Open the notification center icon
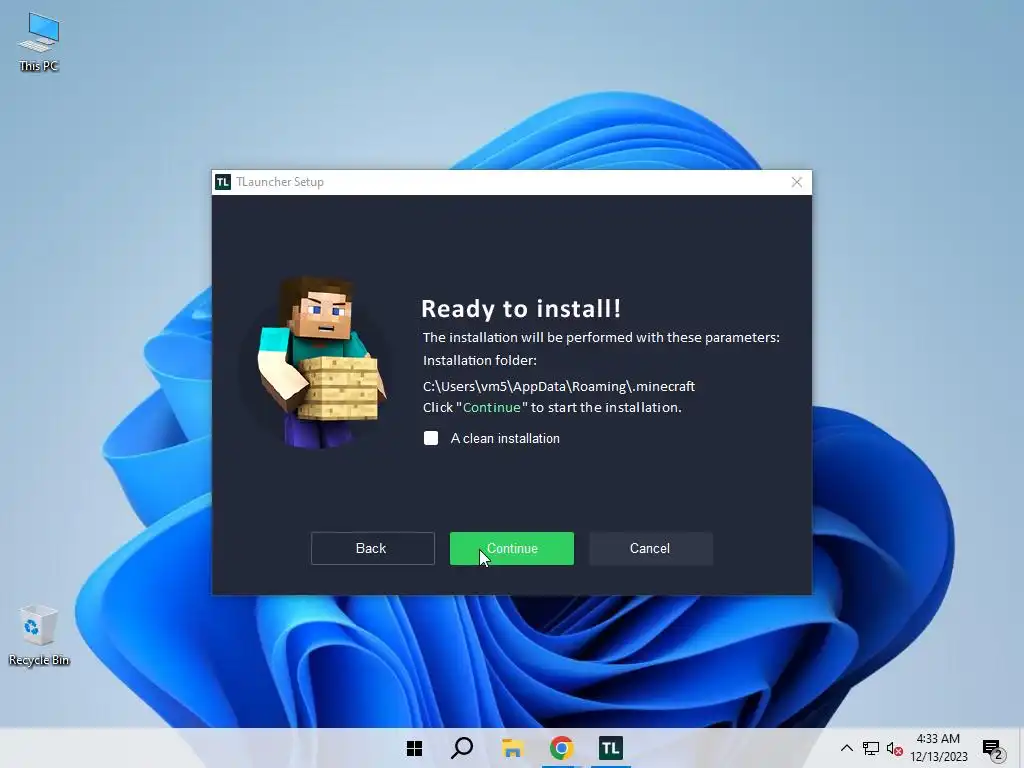Image resolution: width=1024 pixels, height=768 pixels. click(993, 749)
